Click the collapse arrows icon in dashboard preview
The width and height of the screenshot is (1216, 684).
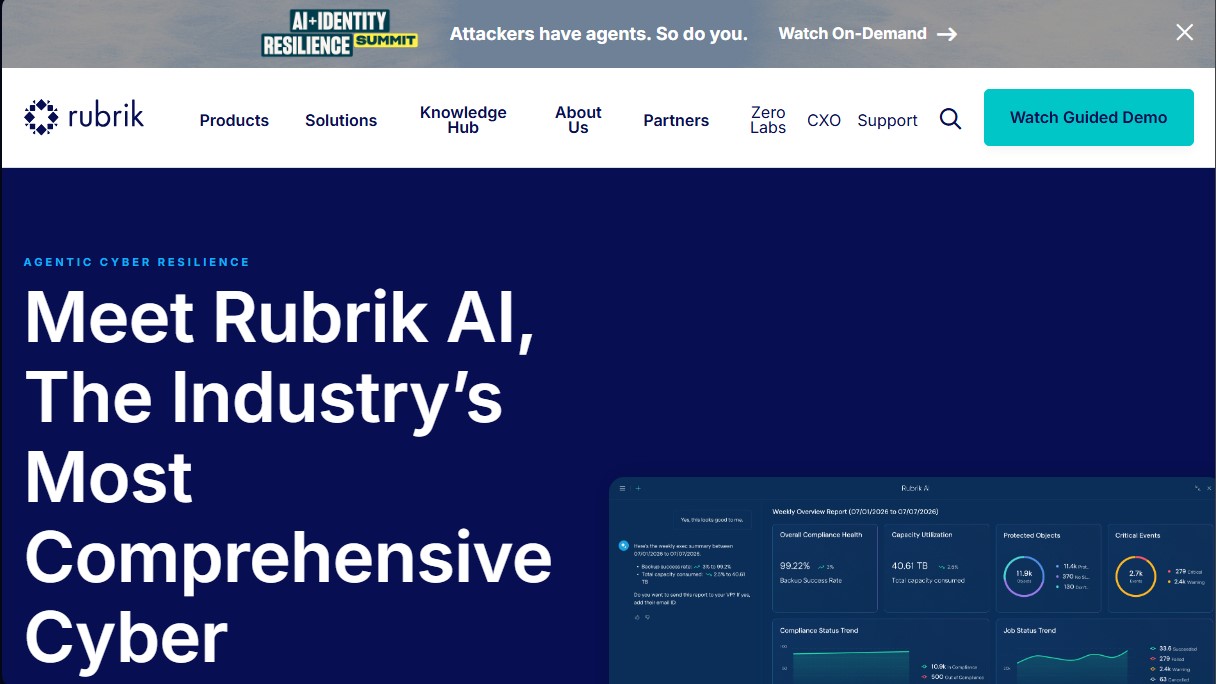click(1197, 488)
